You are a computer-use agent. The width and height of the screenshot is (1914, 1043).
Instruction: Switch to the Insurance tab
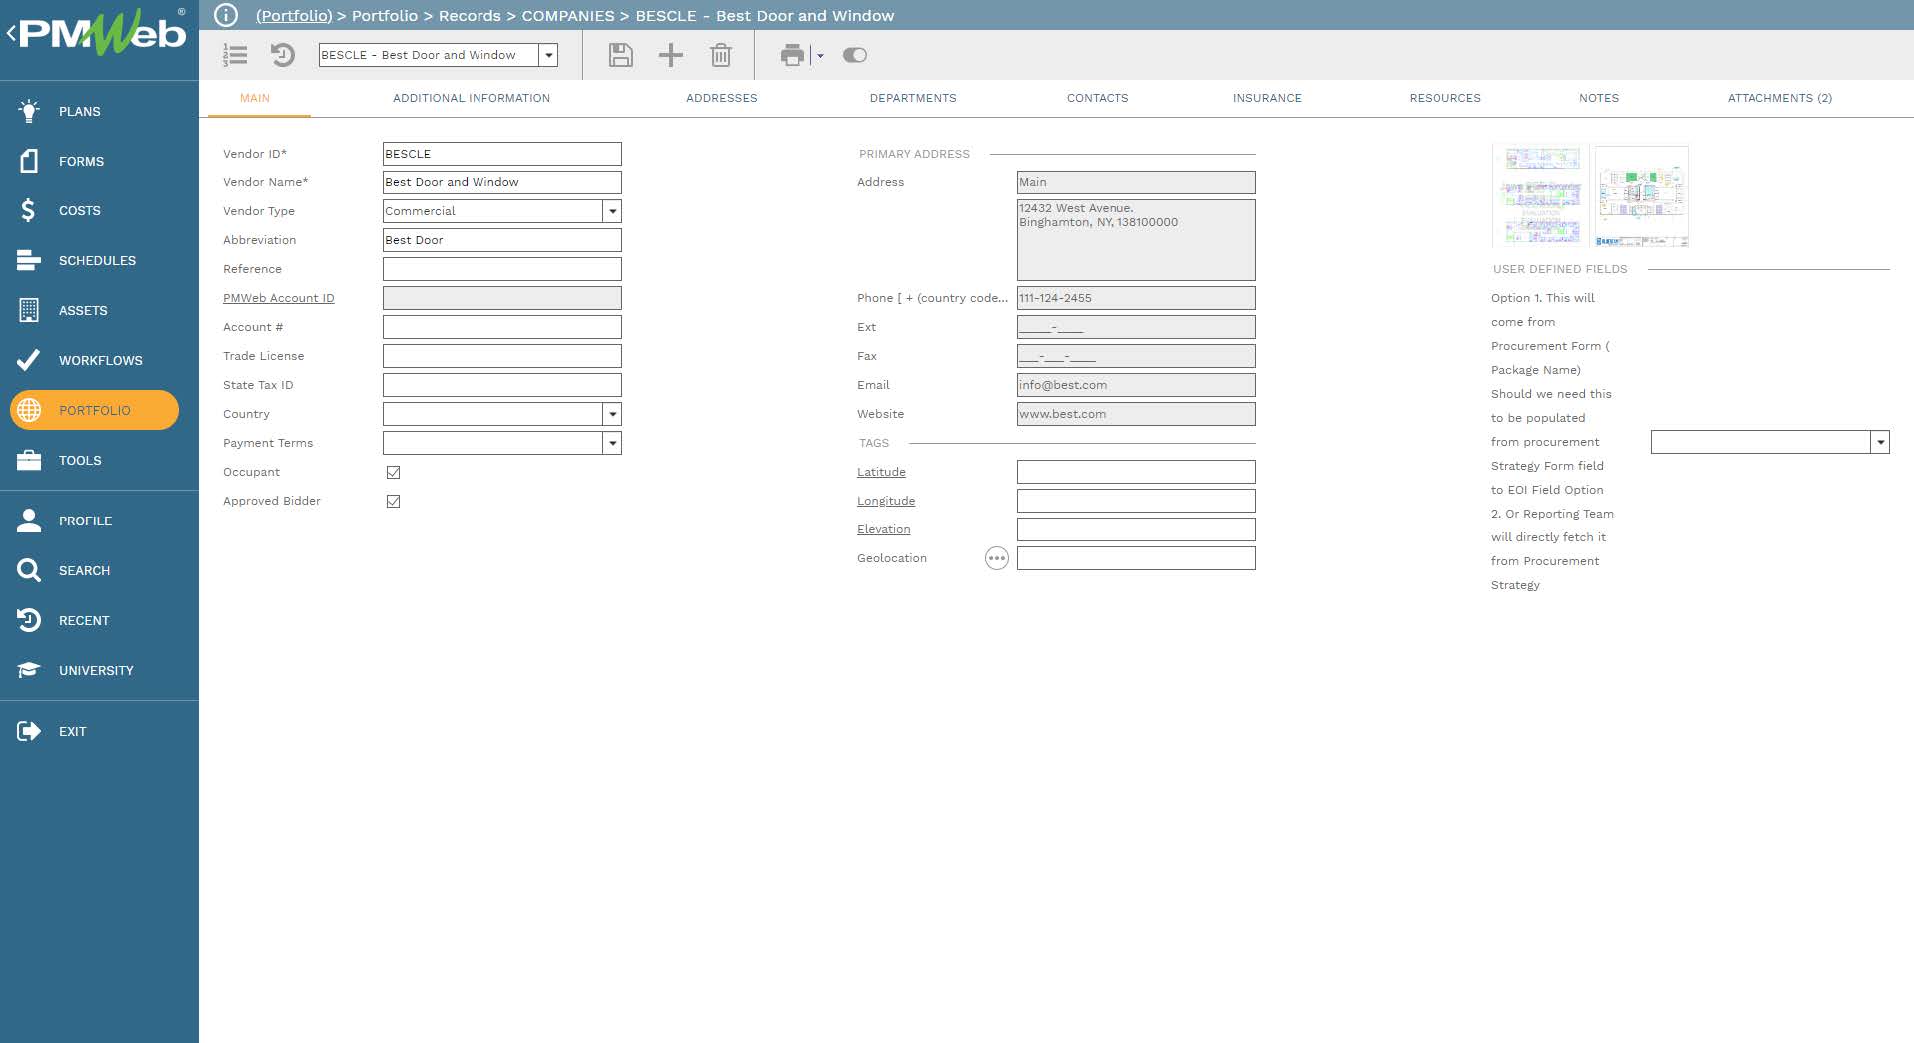1266,98
